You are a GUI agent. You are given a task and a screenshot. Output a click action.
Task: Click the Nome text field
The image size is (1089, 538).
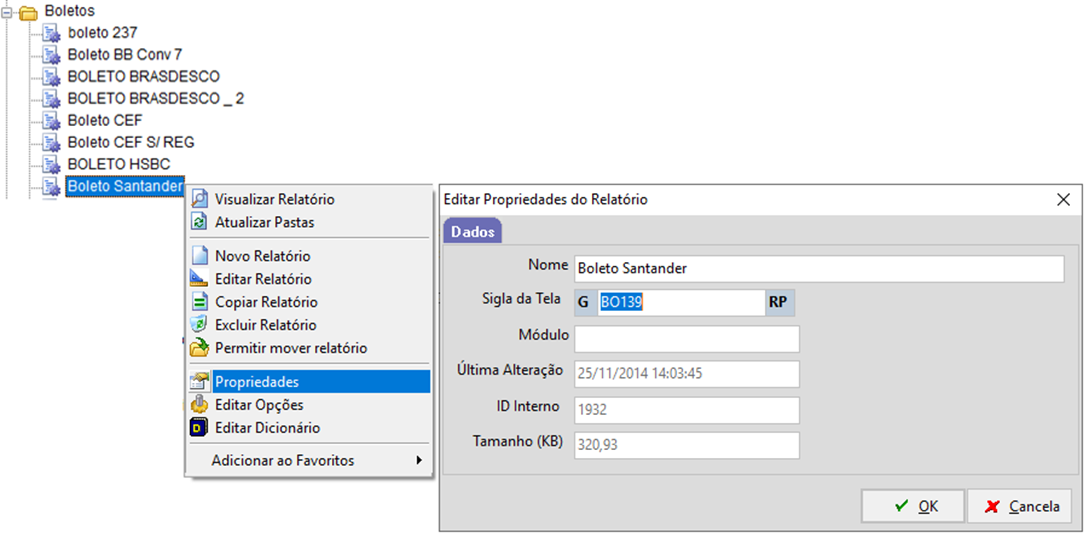pyautogui.click(x=818, y=269)
